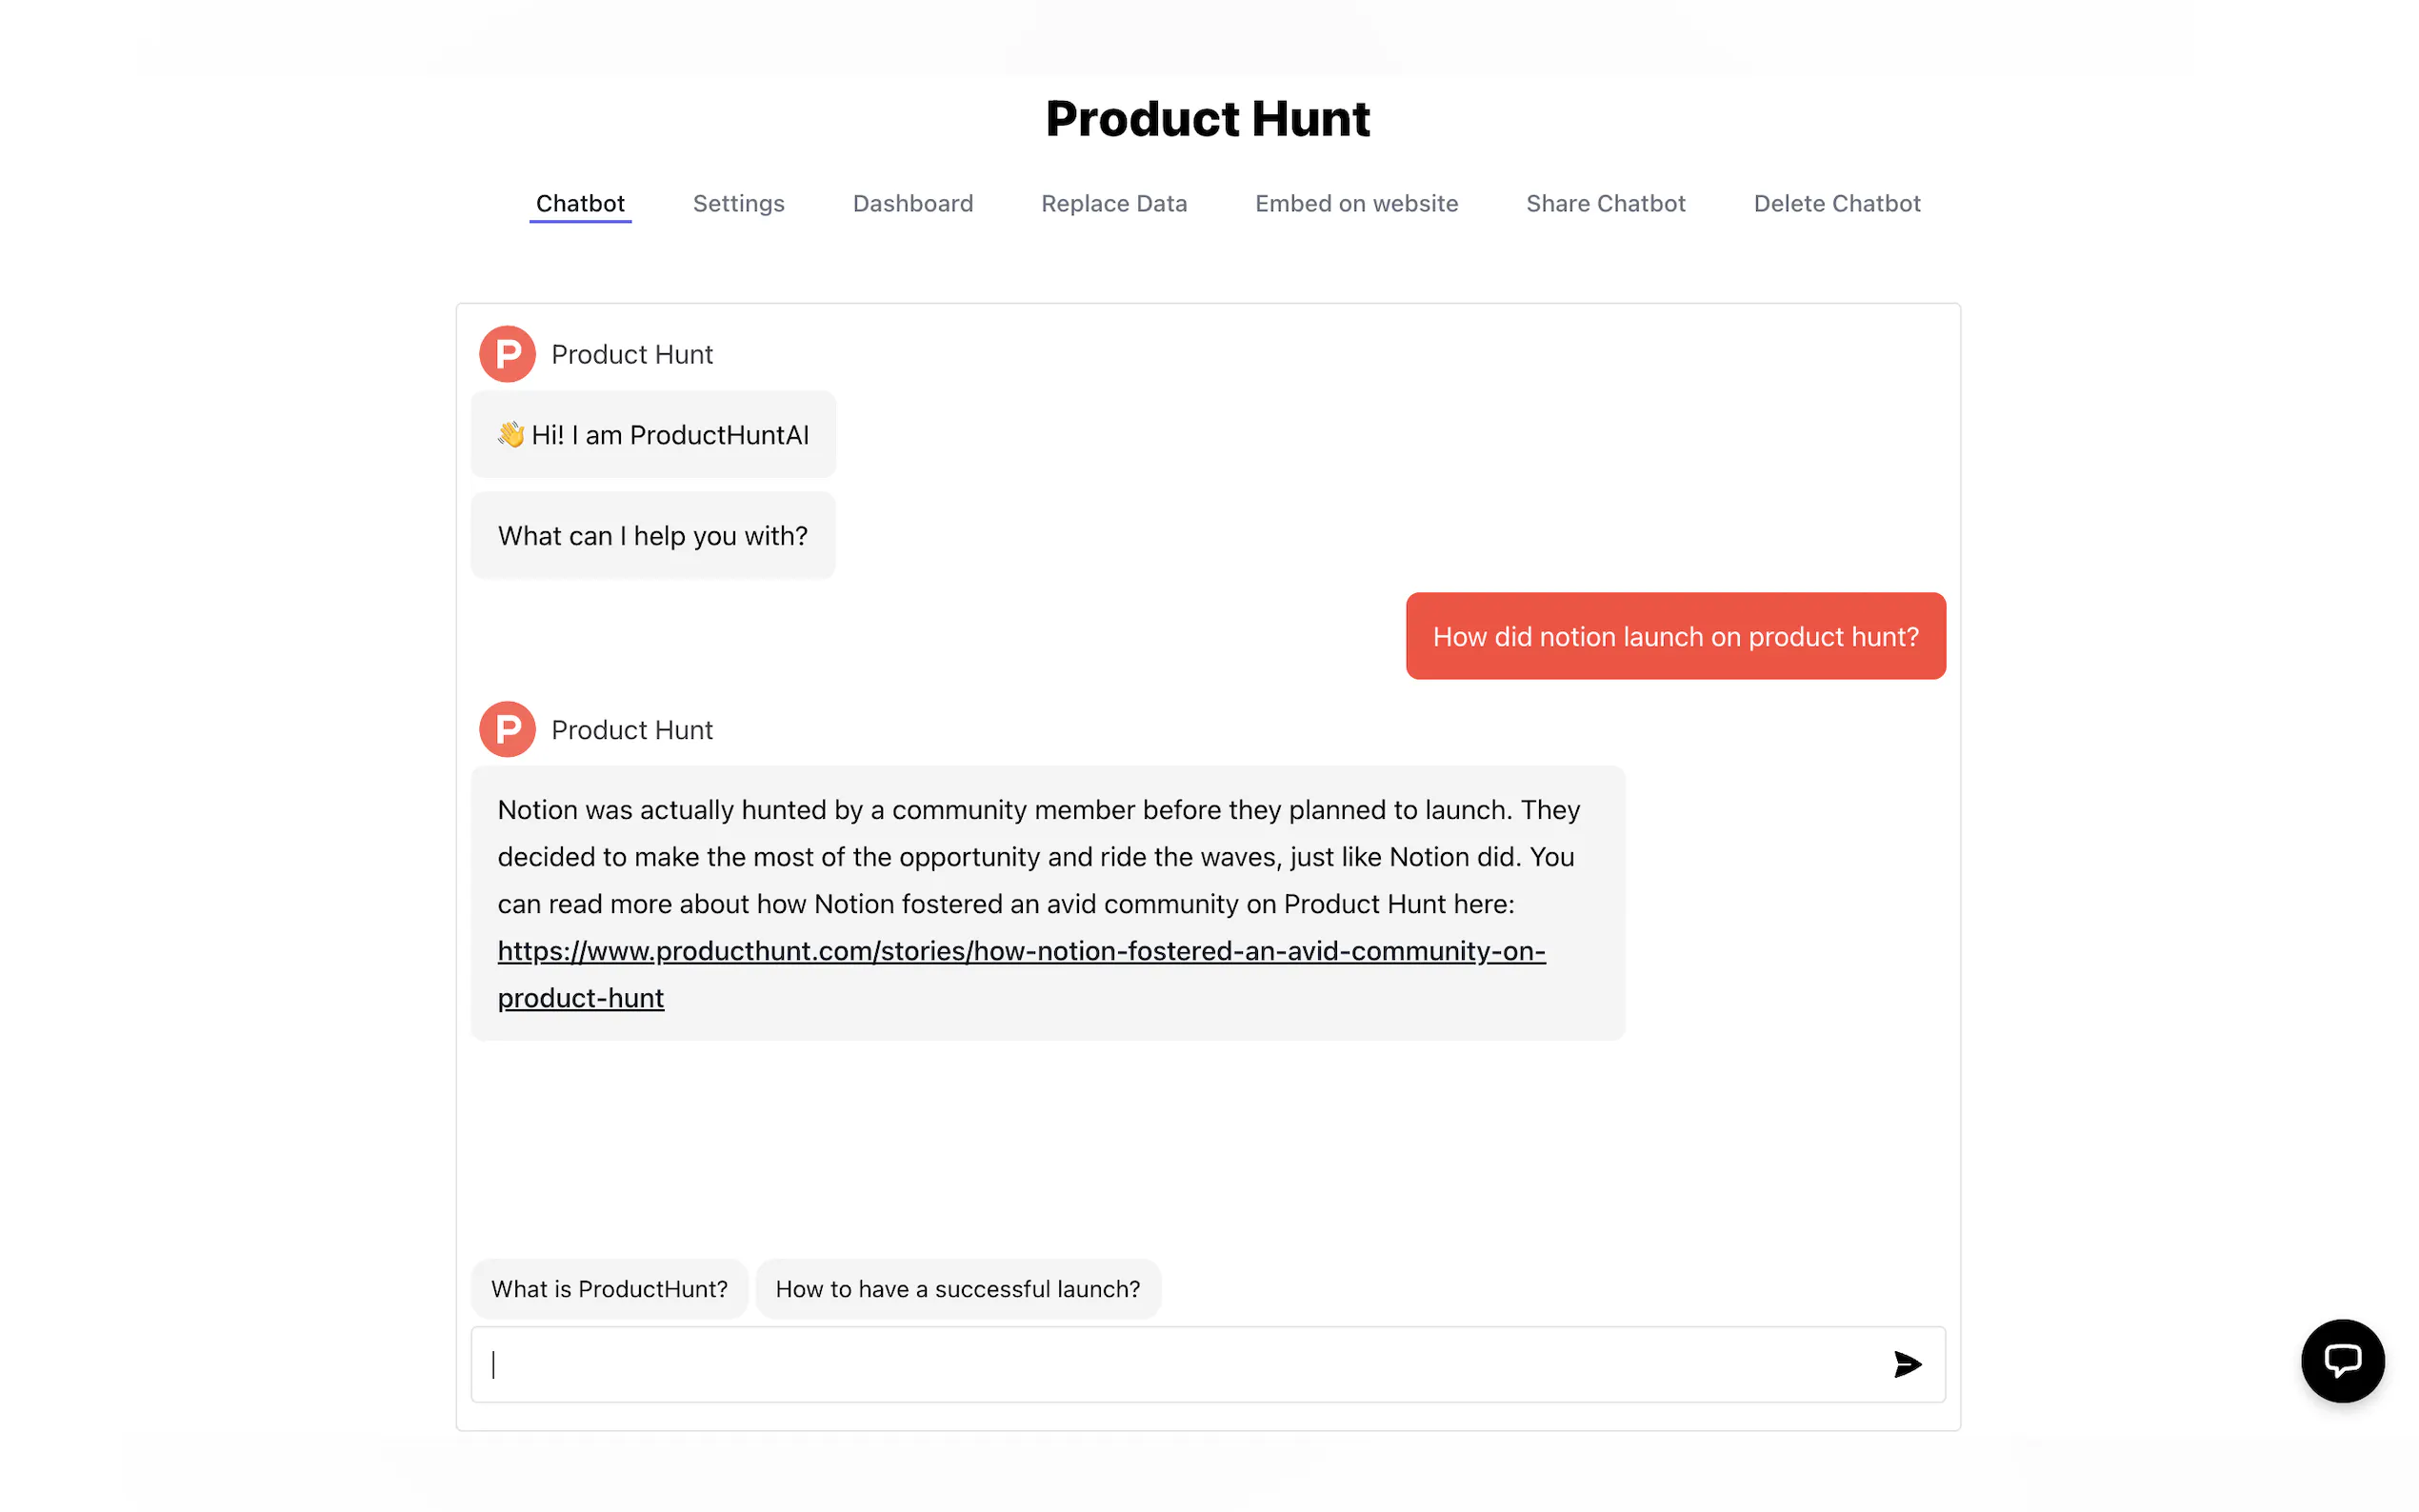
Task: Open the floating chat widget bubble
Action: (x=2342, y=1360)
